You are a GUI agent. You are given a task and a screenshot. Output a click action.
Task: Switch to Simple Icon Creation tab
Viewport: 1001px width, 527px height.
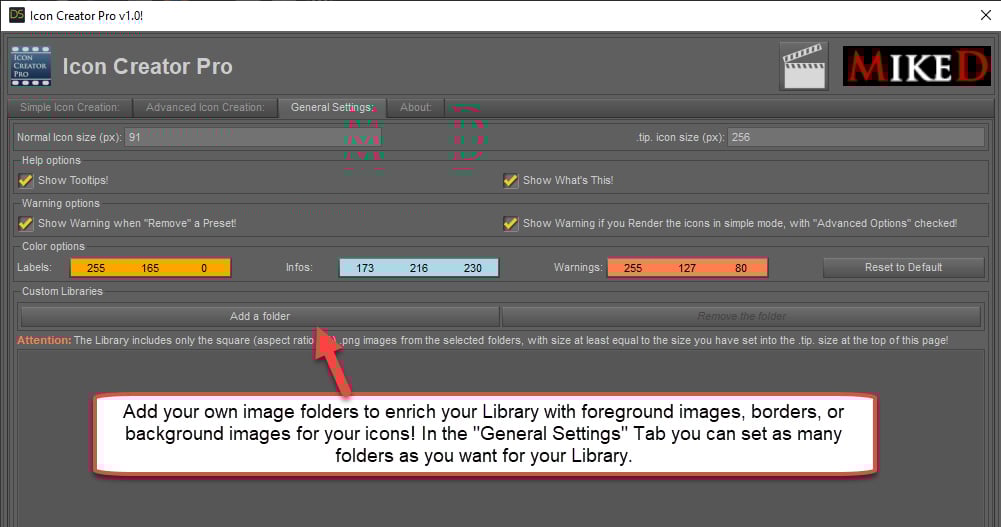click(x=70, y=107)
